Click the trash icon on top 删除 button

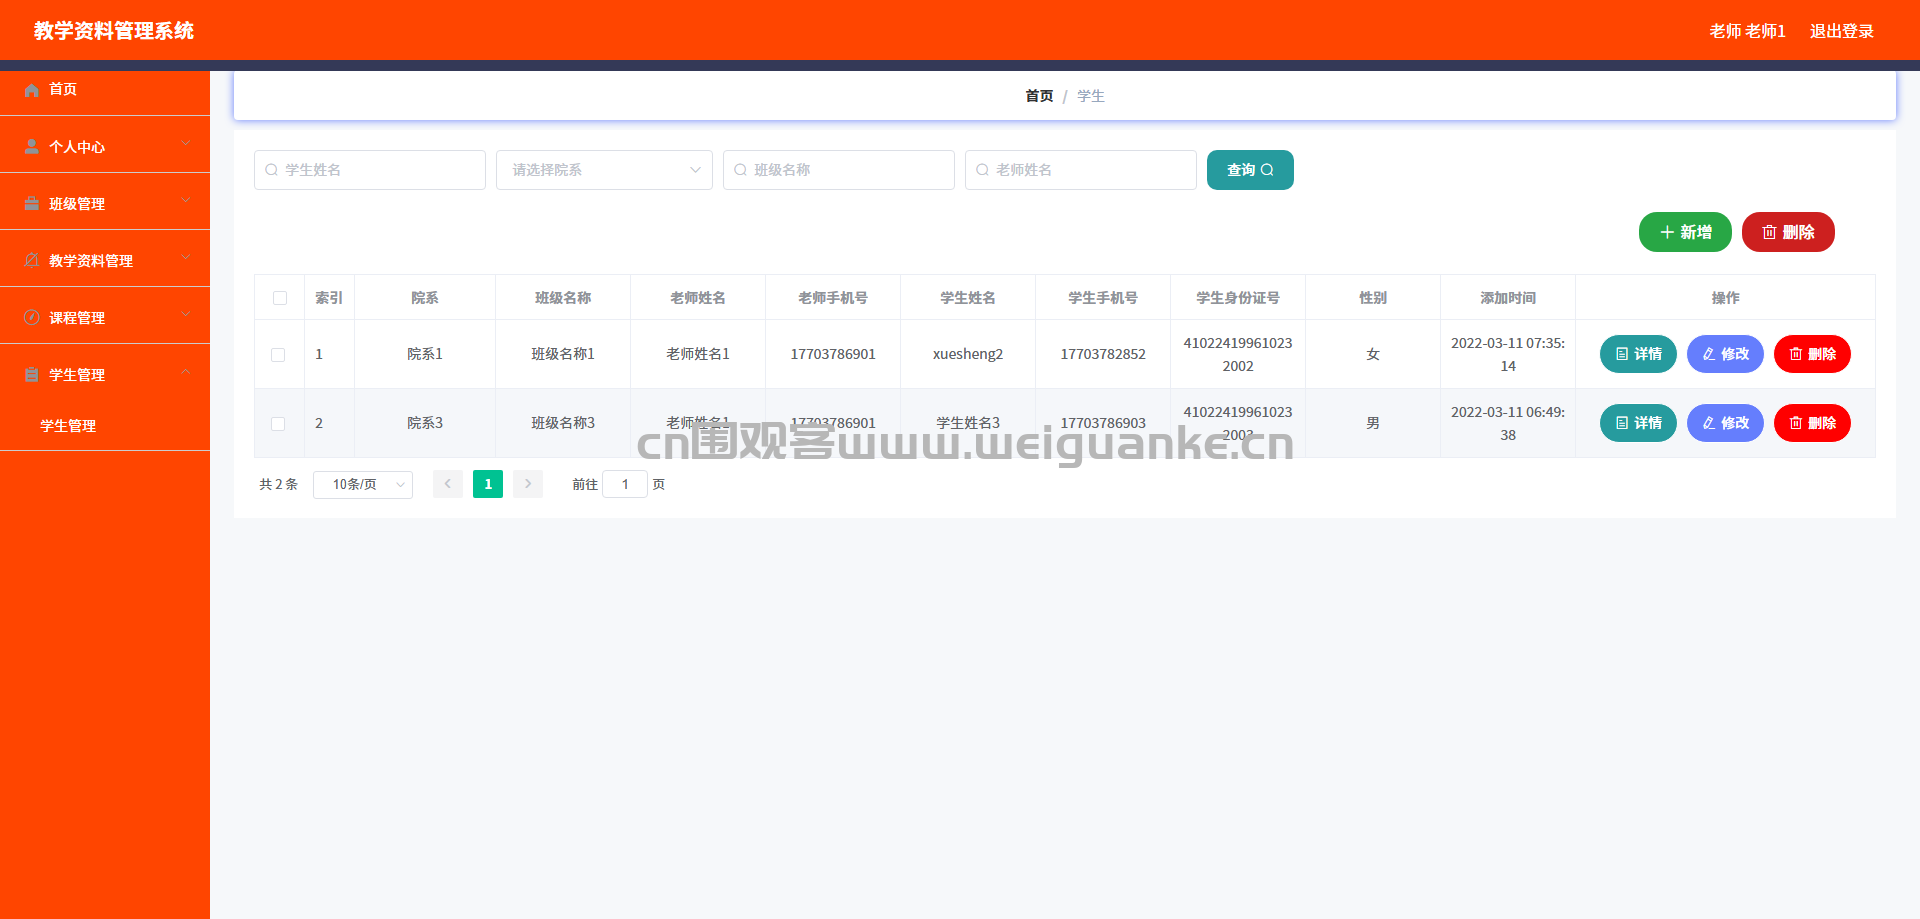click(1769, 232)
